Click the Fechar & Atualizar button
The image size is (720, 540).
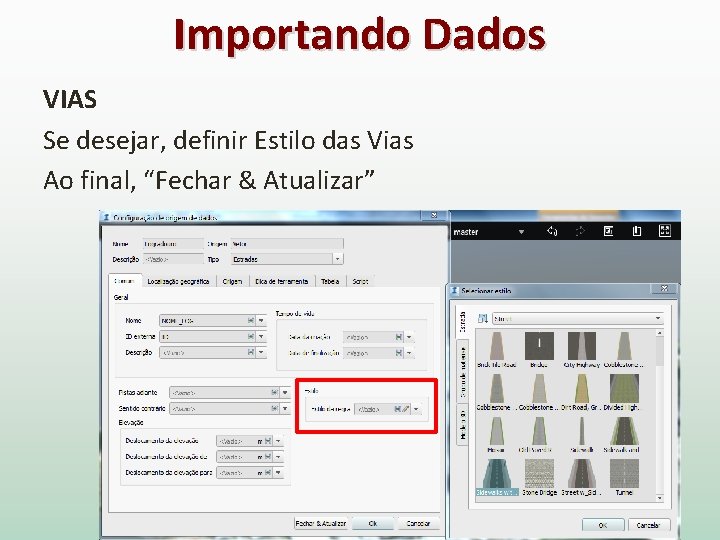(321, 523)
